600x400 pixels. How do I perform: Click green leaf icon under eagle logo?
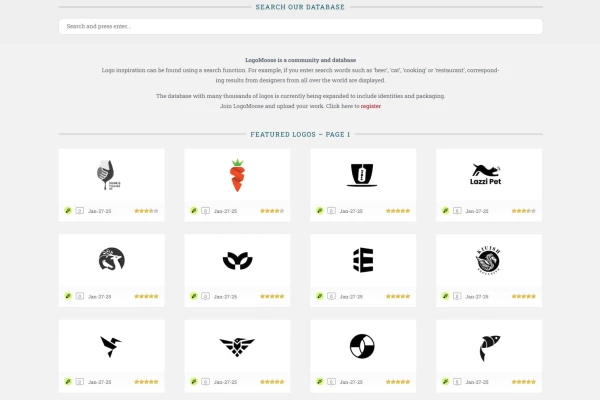click(x=194, y=381)
